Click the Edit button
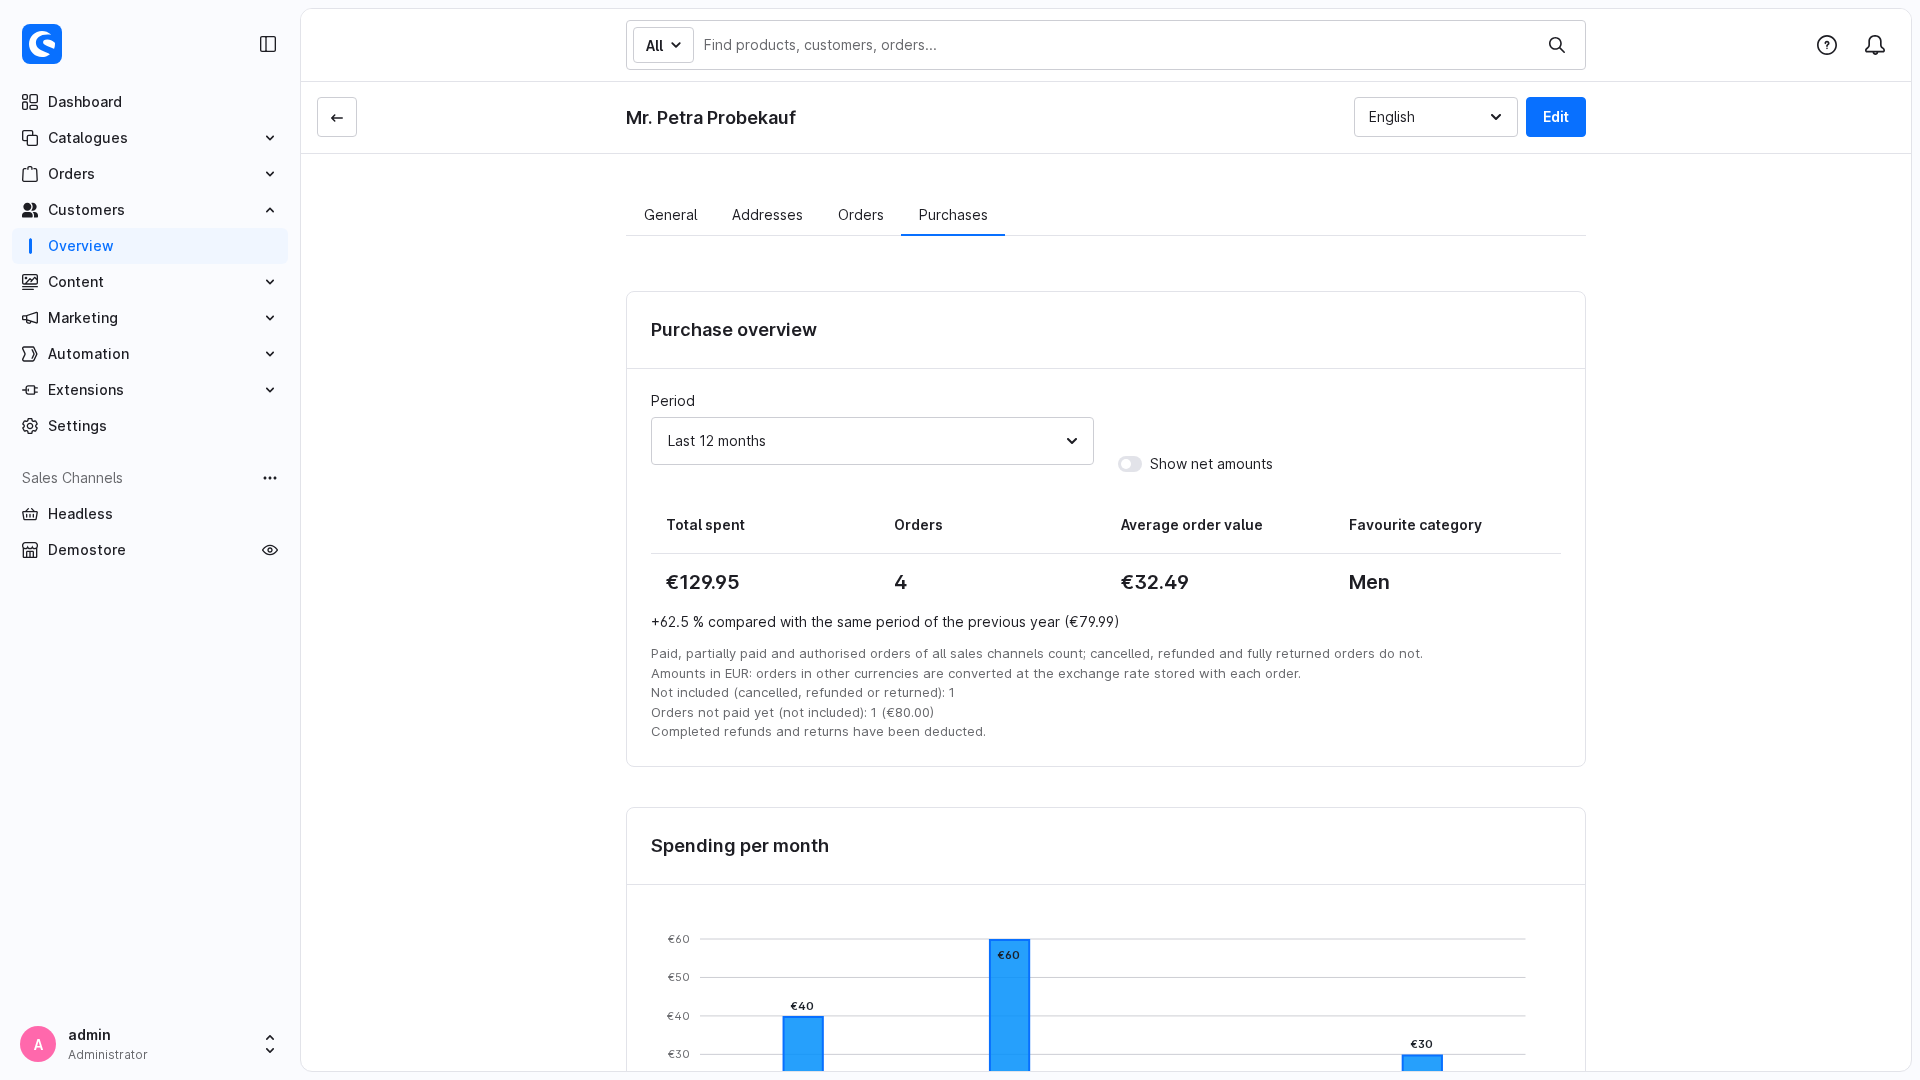The width and height of the screenshot is (1920, 1080). [x=1556, y=117]
